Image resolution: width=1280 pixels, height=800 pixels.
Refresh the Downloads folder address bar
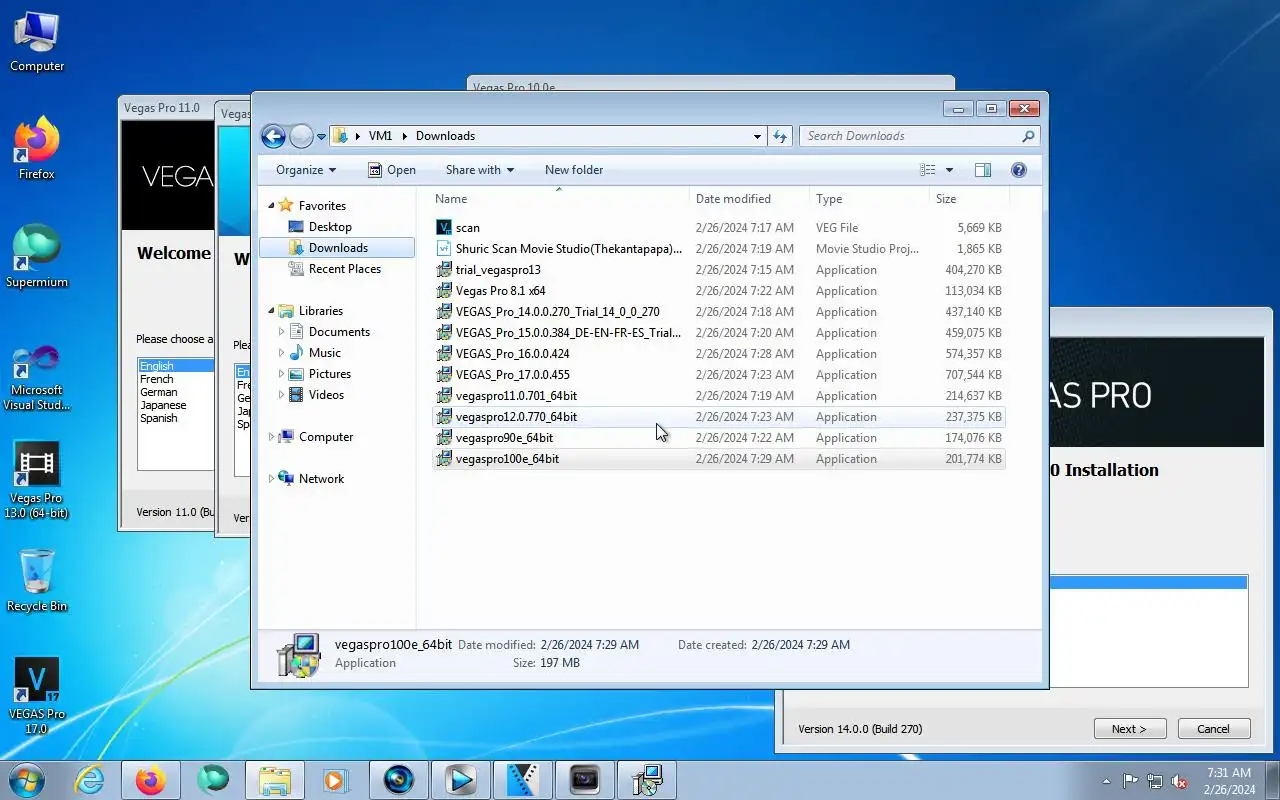780,136
